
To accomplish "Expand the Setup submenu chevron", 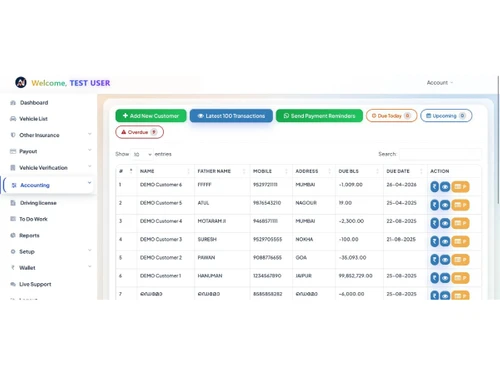I will (x=90, y=250).
